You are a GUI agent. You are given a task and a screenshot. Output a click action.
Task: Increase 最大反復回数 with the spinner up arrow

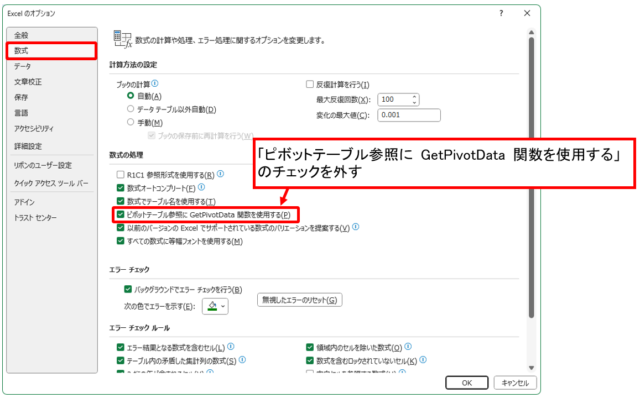[x=414, y=97]
